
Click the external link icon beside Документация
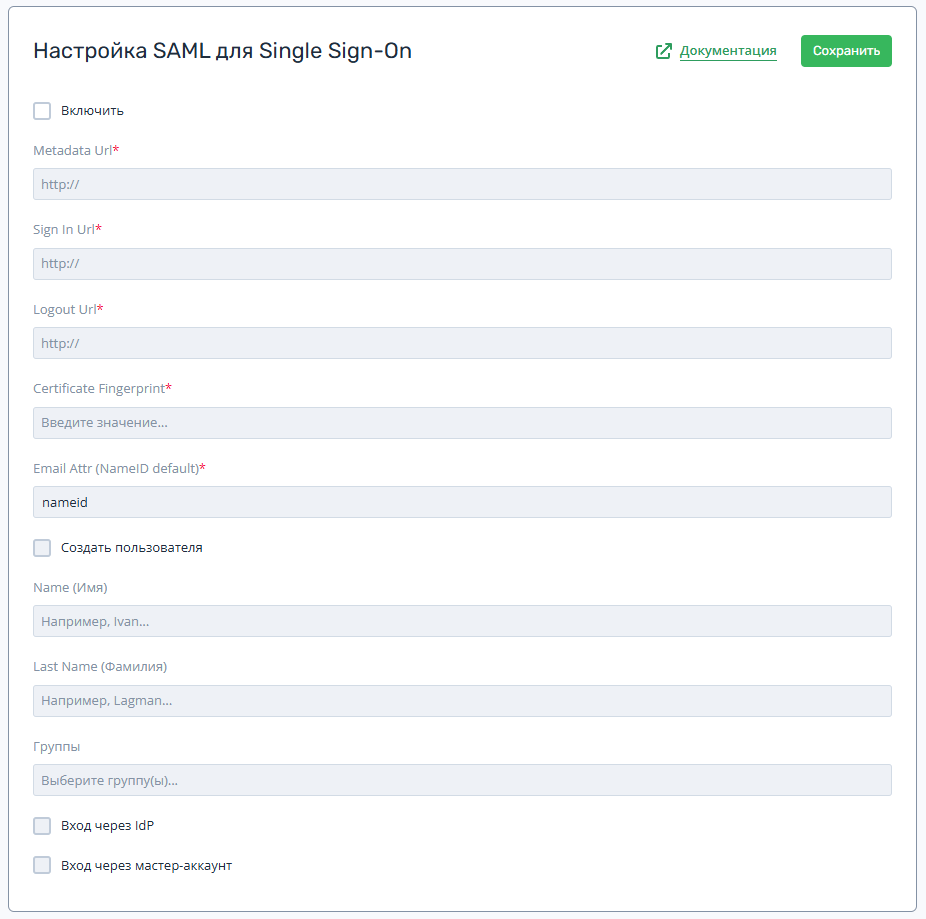pos(663,51)
